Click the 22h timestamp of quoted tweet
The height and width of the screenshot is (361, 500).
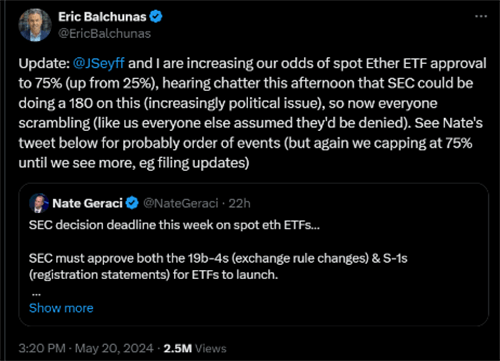point(239,203)
